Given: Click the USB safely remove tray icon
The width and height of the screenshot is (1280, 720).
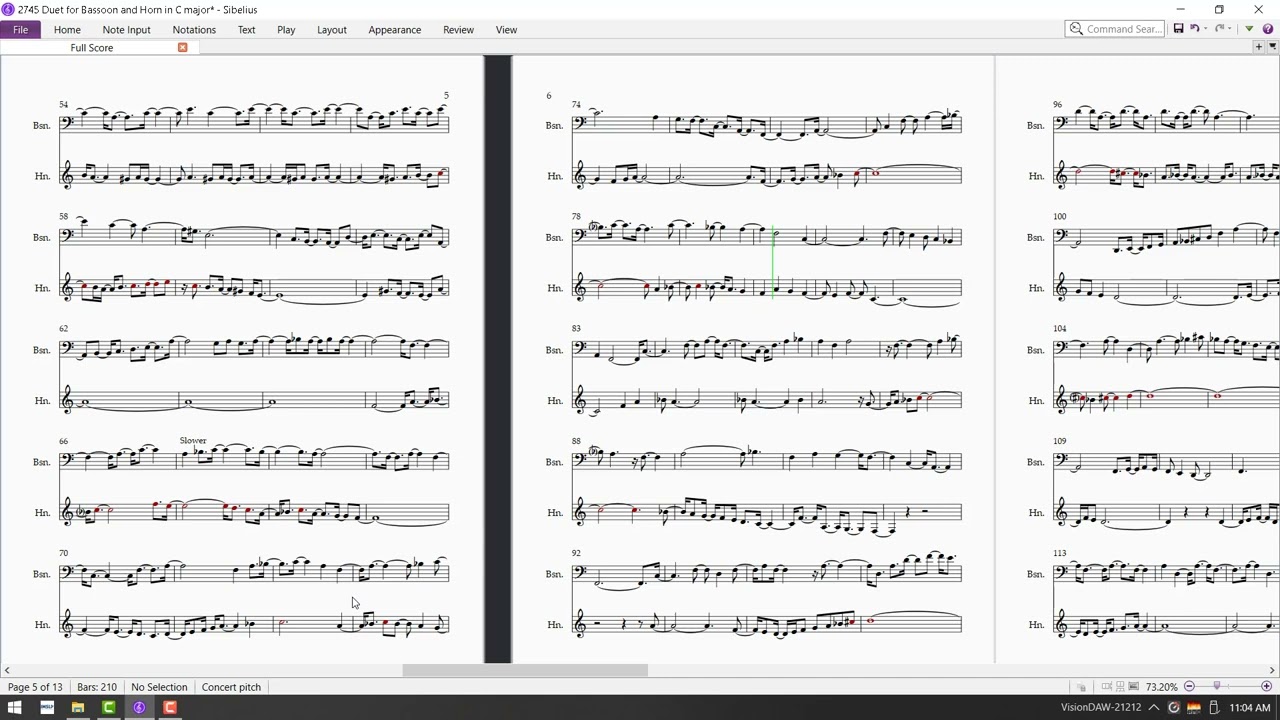Looking at the screenshot, I should pos(1214,708).
